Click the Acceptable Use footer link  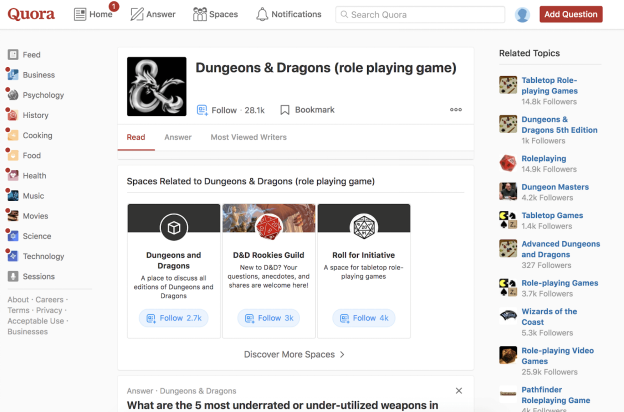click(x=35, y=321)
